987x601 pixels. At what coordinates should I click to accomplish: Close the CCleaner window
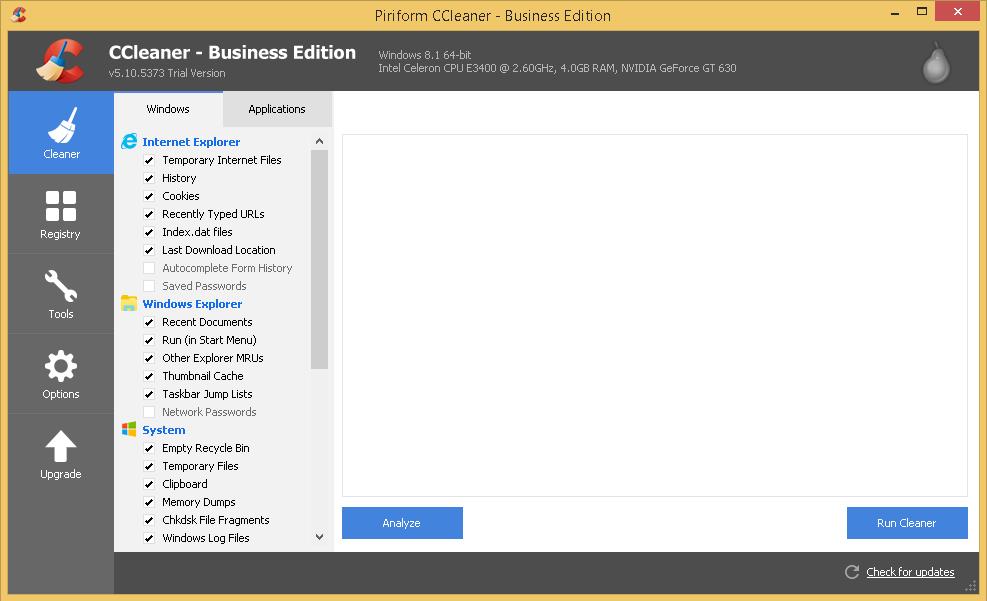click(x=957, y=12)
